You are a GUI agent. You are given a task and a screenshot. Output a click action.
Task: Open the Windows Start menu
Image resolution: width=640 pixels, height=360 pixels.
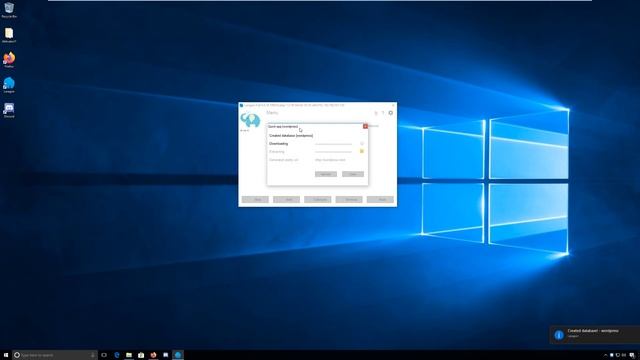6,355
